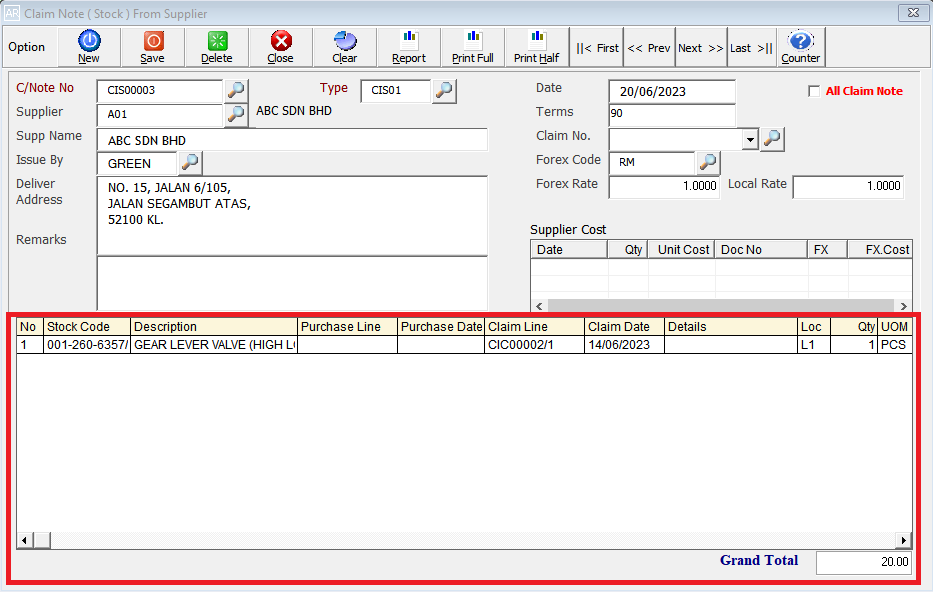This screenshot has width=933, height=592.
Task: Click the Details column header
Action: coord(731,327)
